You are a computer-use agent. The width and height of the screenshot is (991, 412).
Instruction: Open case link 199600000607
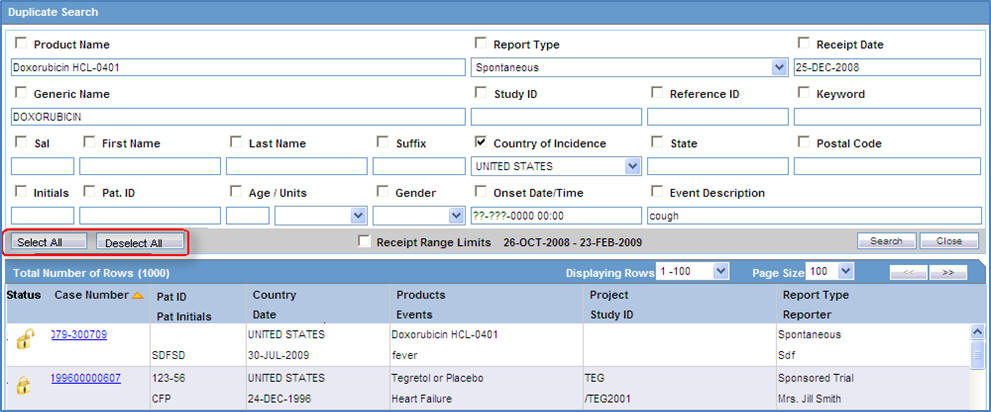tap(86, 378)
